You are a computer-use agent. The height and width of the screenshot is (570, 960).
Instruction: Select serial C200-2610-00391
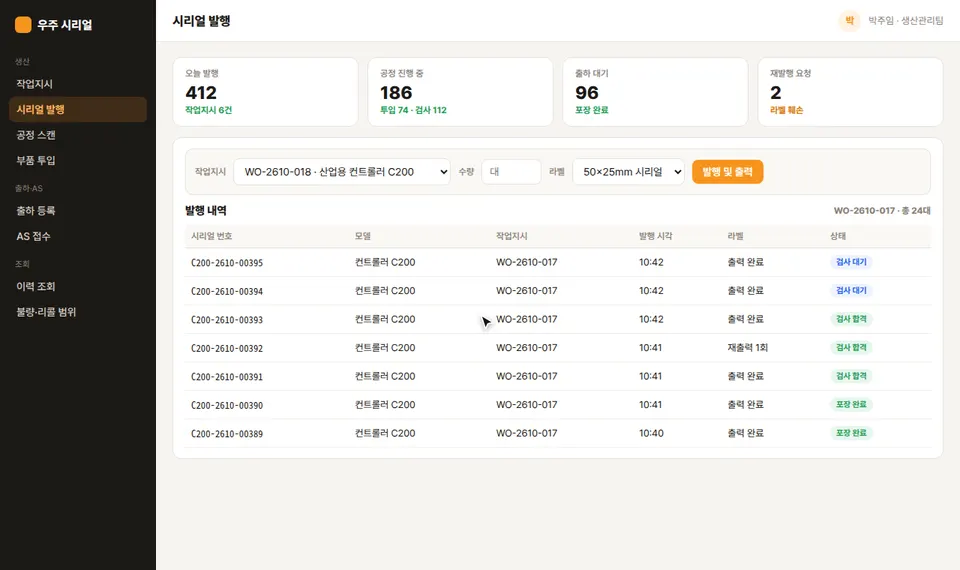tap(227, 377)
